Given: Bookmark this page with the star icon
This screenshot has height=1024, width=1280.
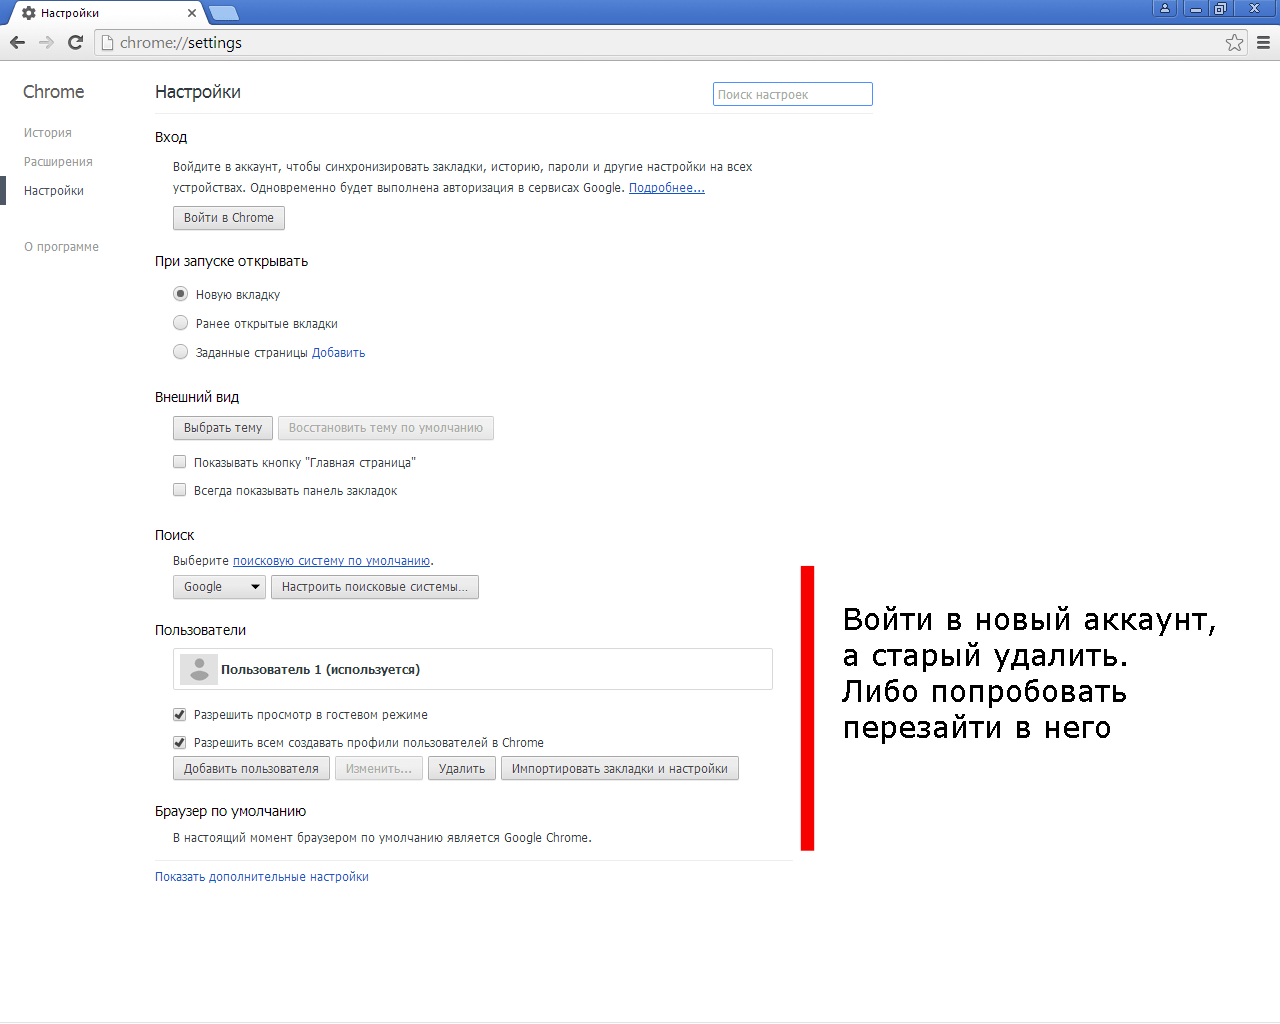Looking at the screenshot, I should [x=1234, y=42].
